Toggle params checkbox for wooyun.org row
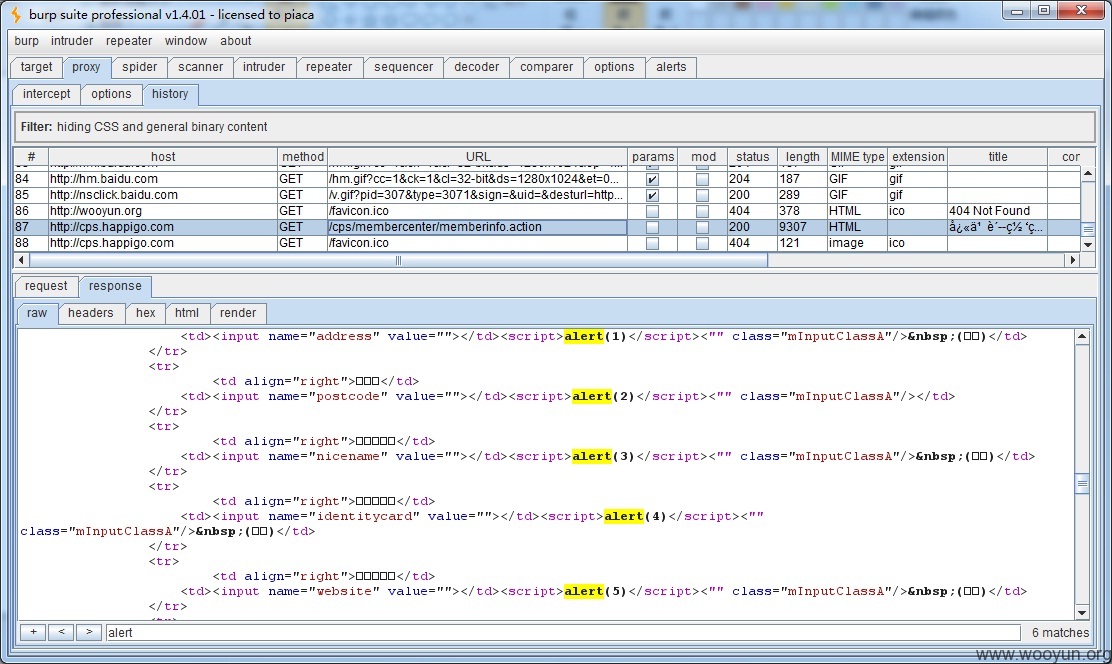 (652, 211)
